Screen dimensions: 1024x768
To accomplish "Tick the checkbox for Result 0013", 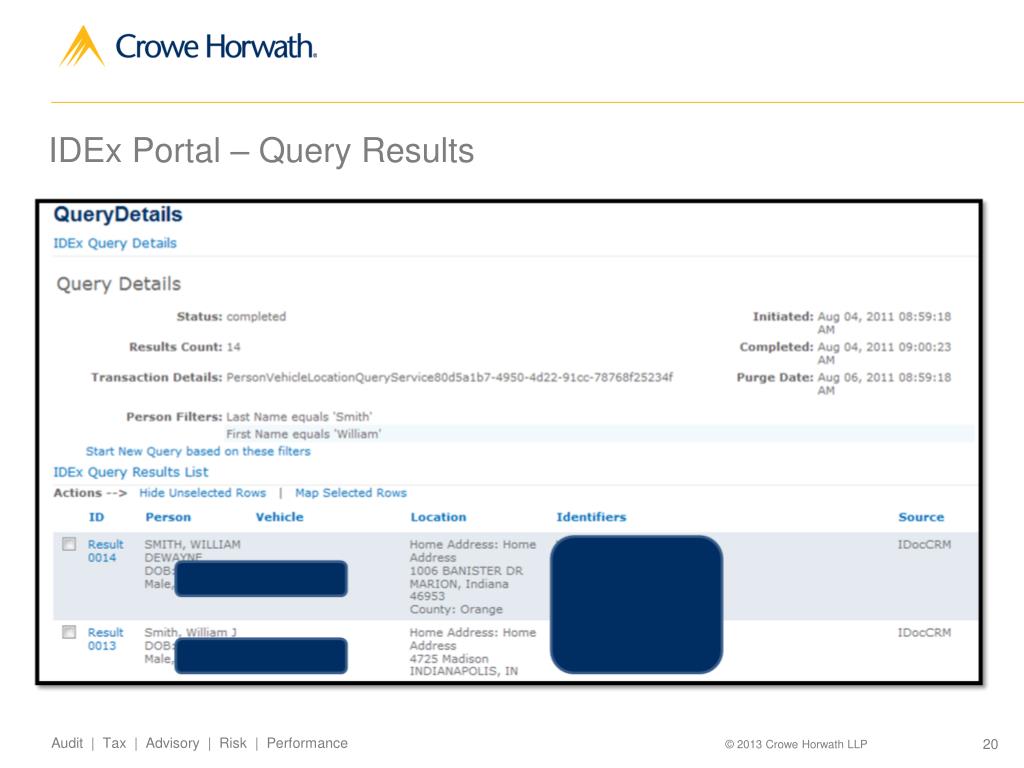I will pyautogui.click(x=69, y=632).
